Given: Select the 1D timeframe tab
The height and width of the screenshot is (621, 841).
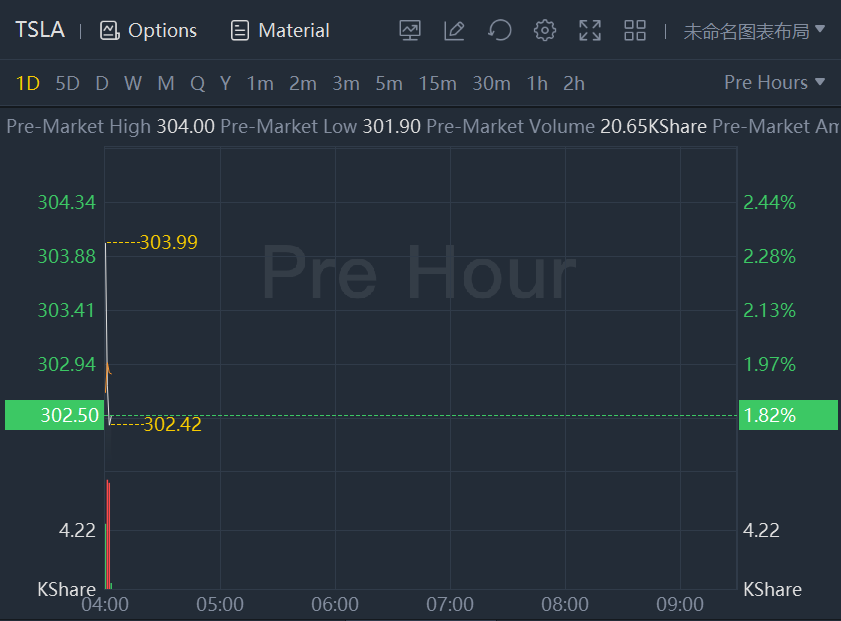Looking at the screenshot, I should [28, 83].
